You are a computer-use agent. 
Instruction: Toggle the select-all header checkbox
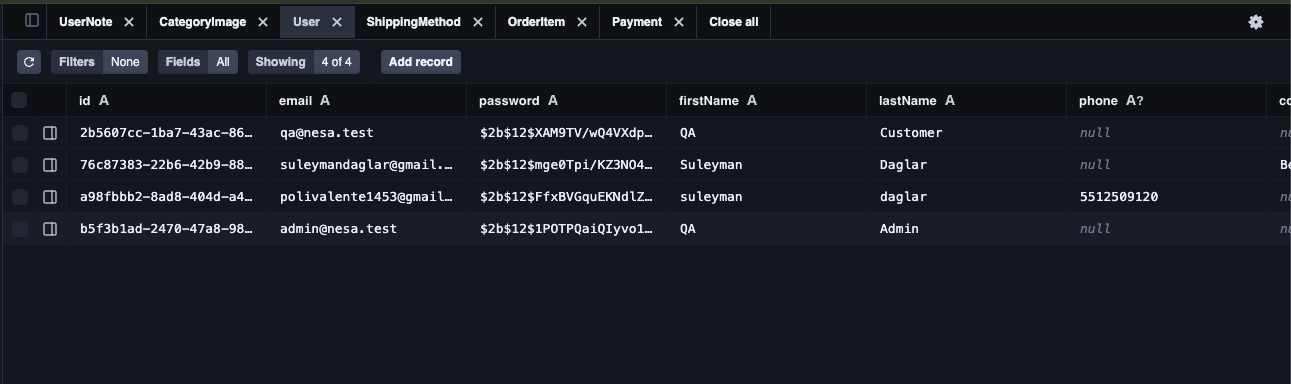19,100
